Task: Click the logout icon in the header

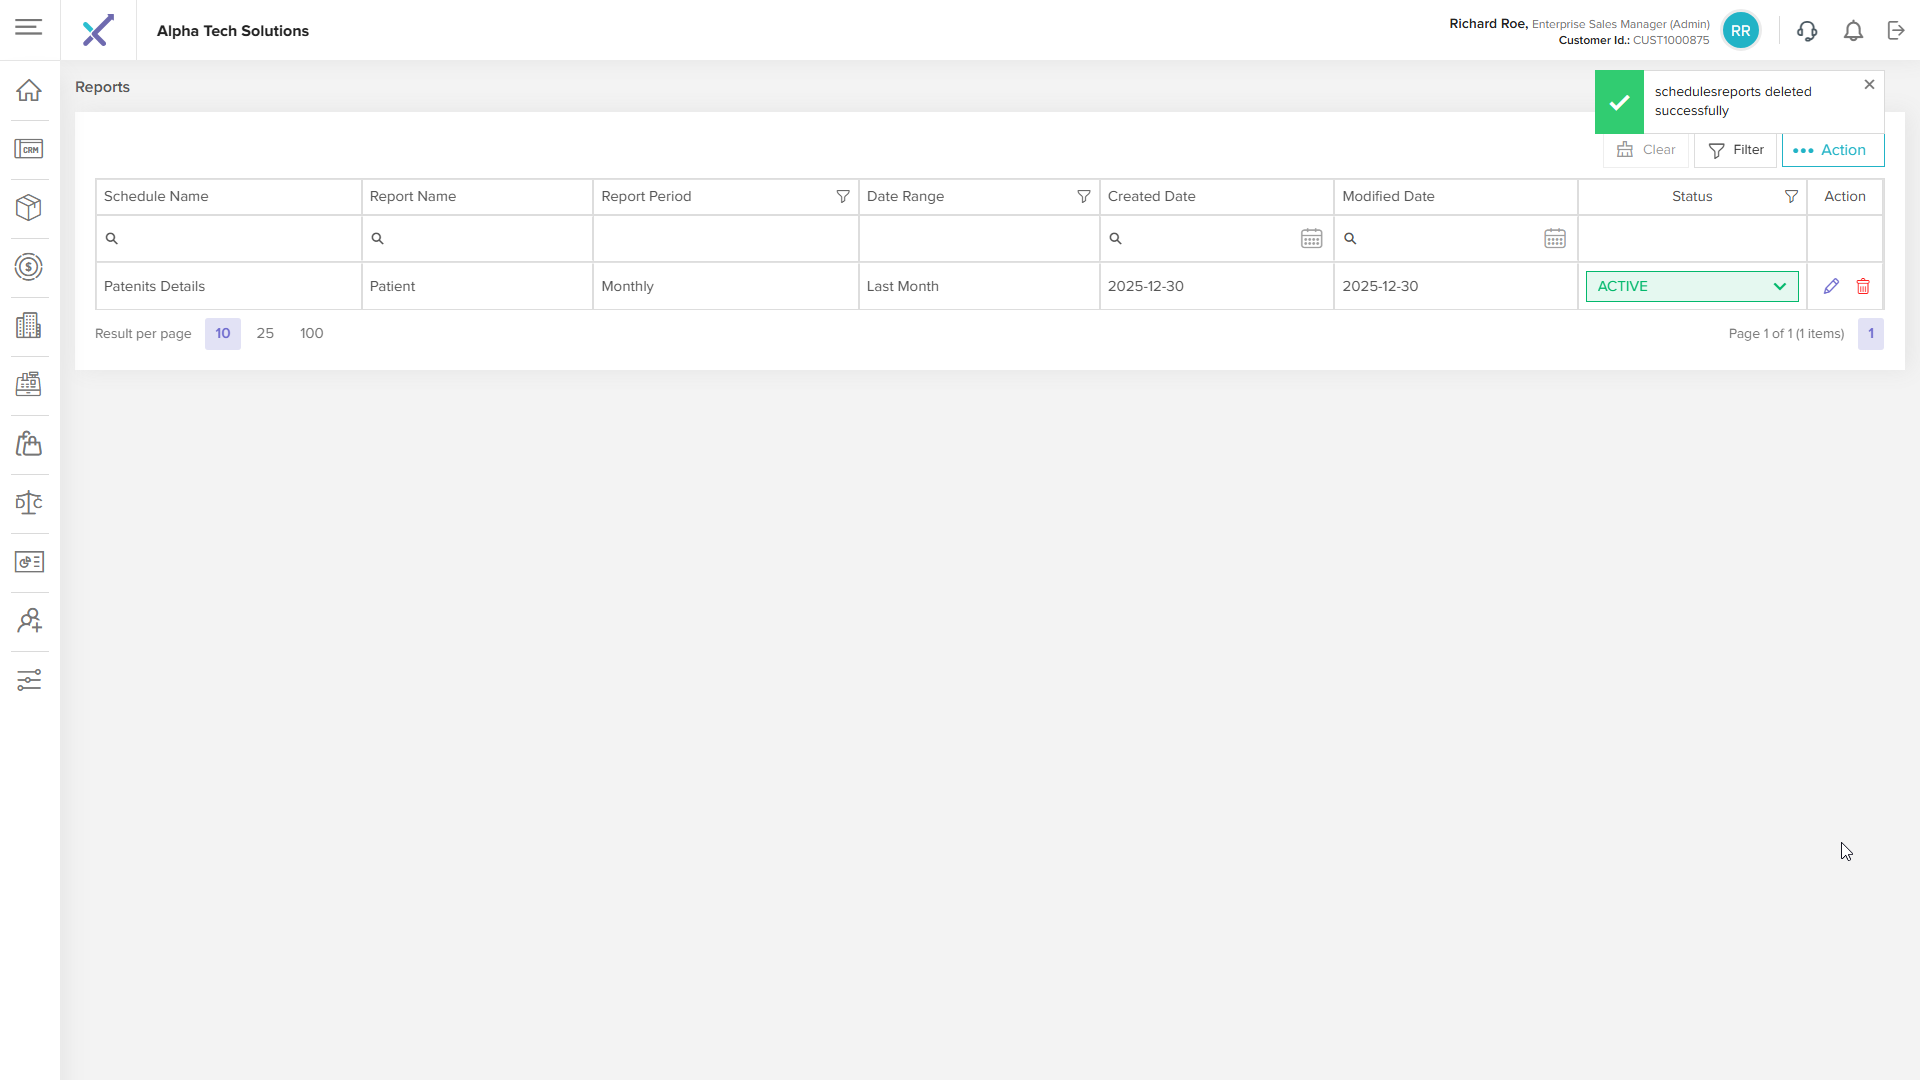Action: 1896,31
